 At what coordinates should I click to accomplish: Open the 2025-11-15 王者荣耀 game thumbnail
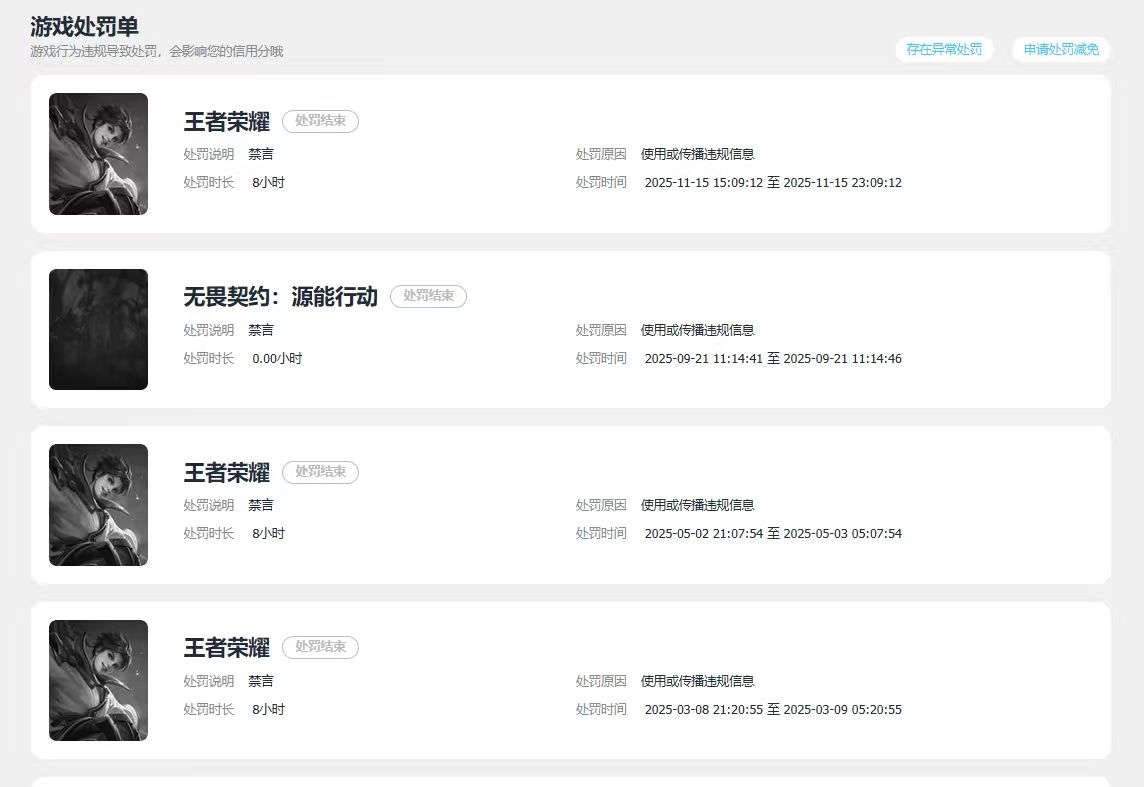[x=98, y=154]
